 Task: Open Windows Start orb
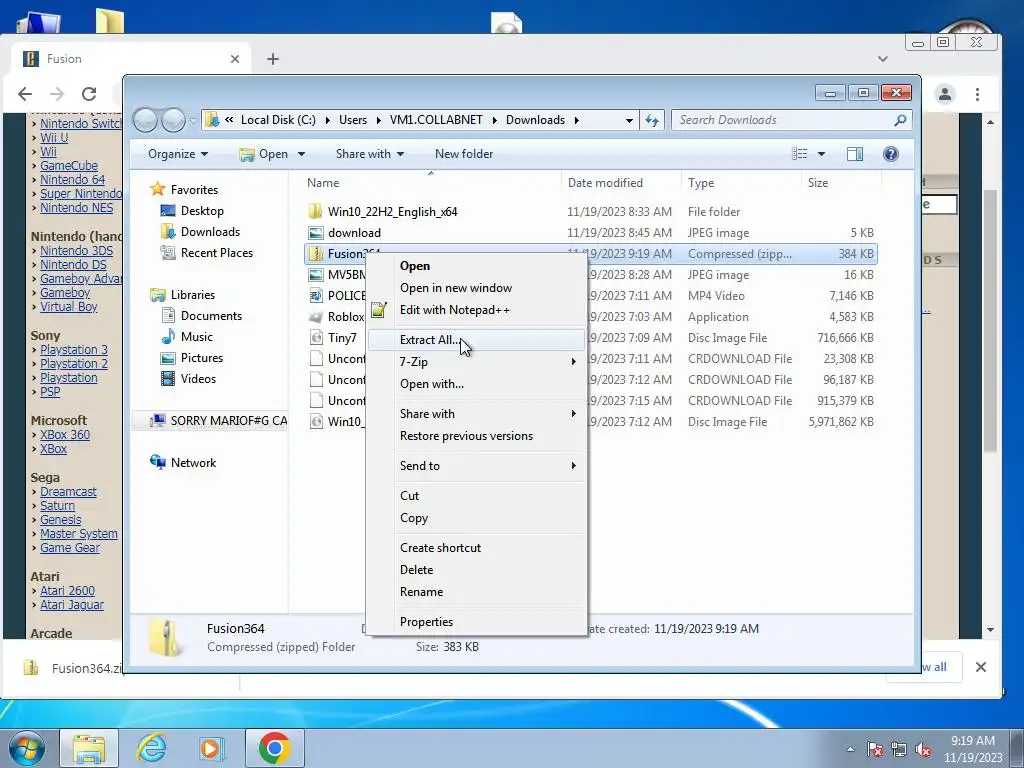pyautogui.click(x=27, y=748)
